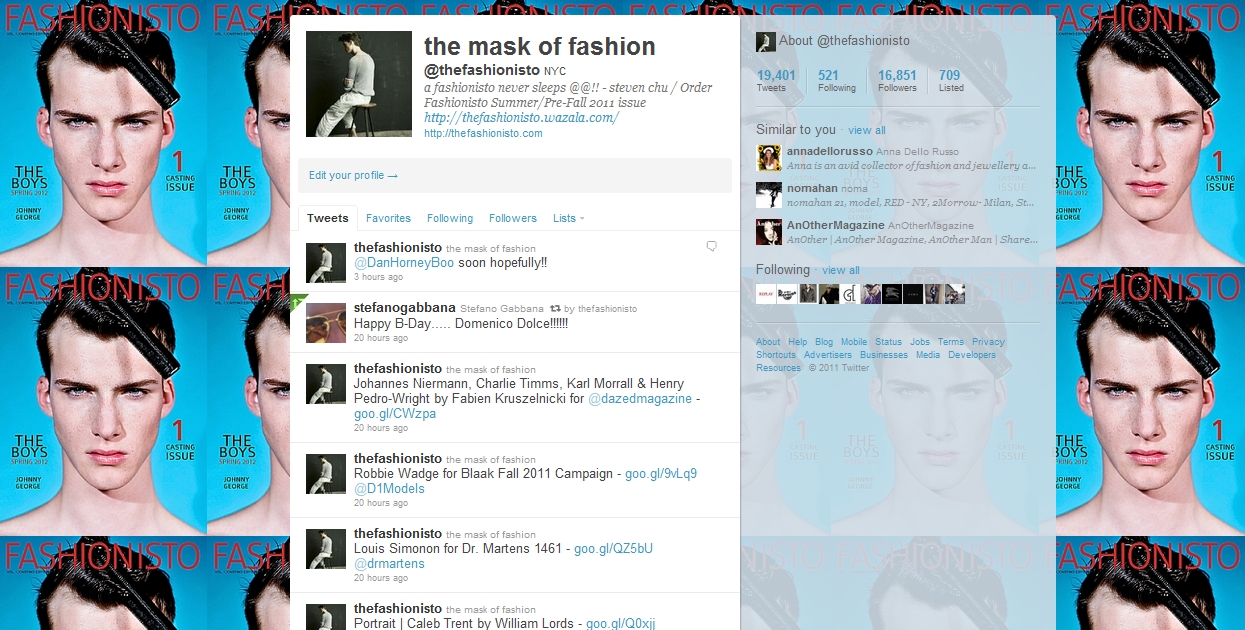Click the Businesses footer link
1245x630 pixels.
(884, 355)
